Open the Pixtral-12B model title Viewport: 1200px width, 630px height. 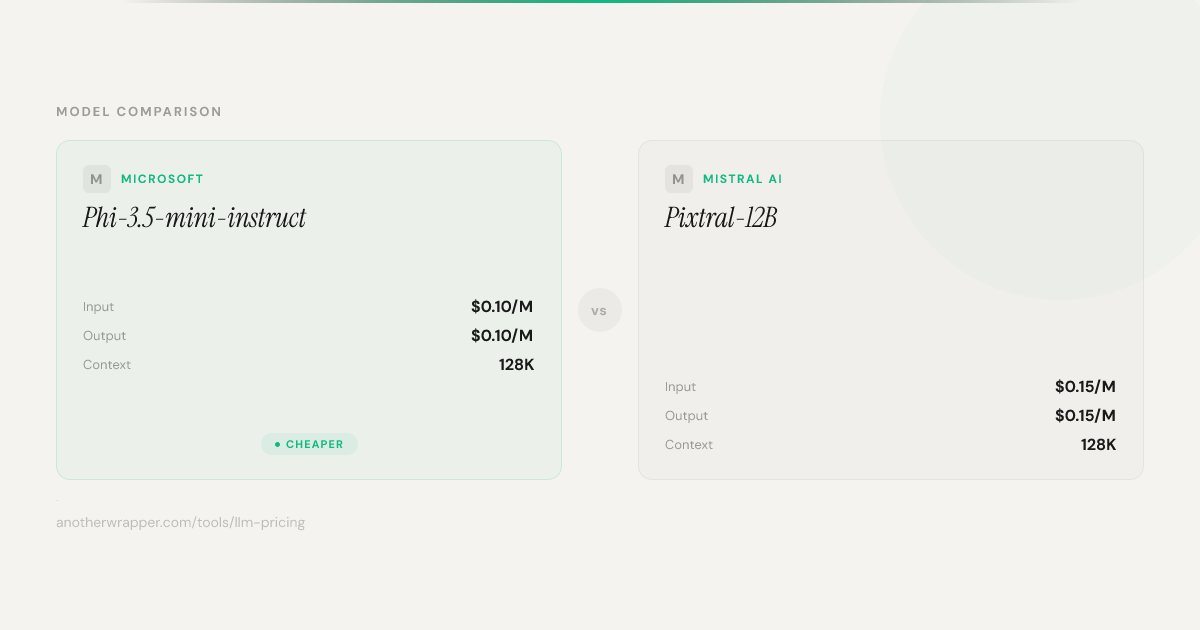click(720, 218)
